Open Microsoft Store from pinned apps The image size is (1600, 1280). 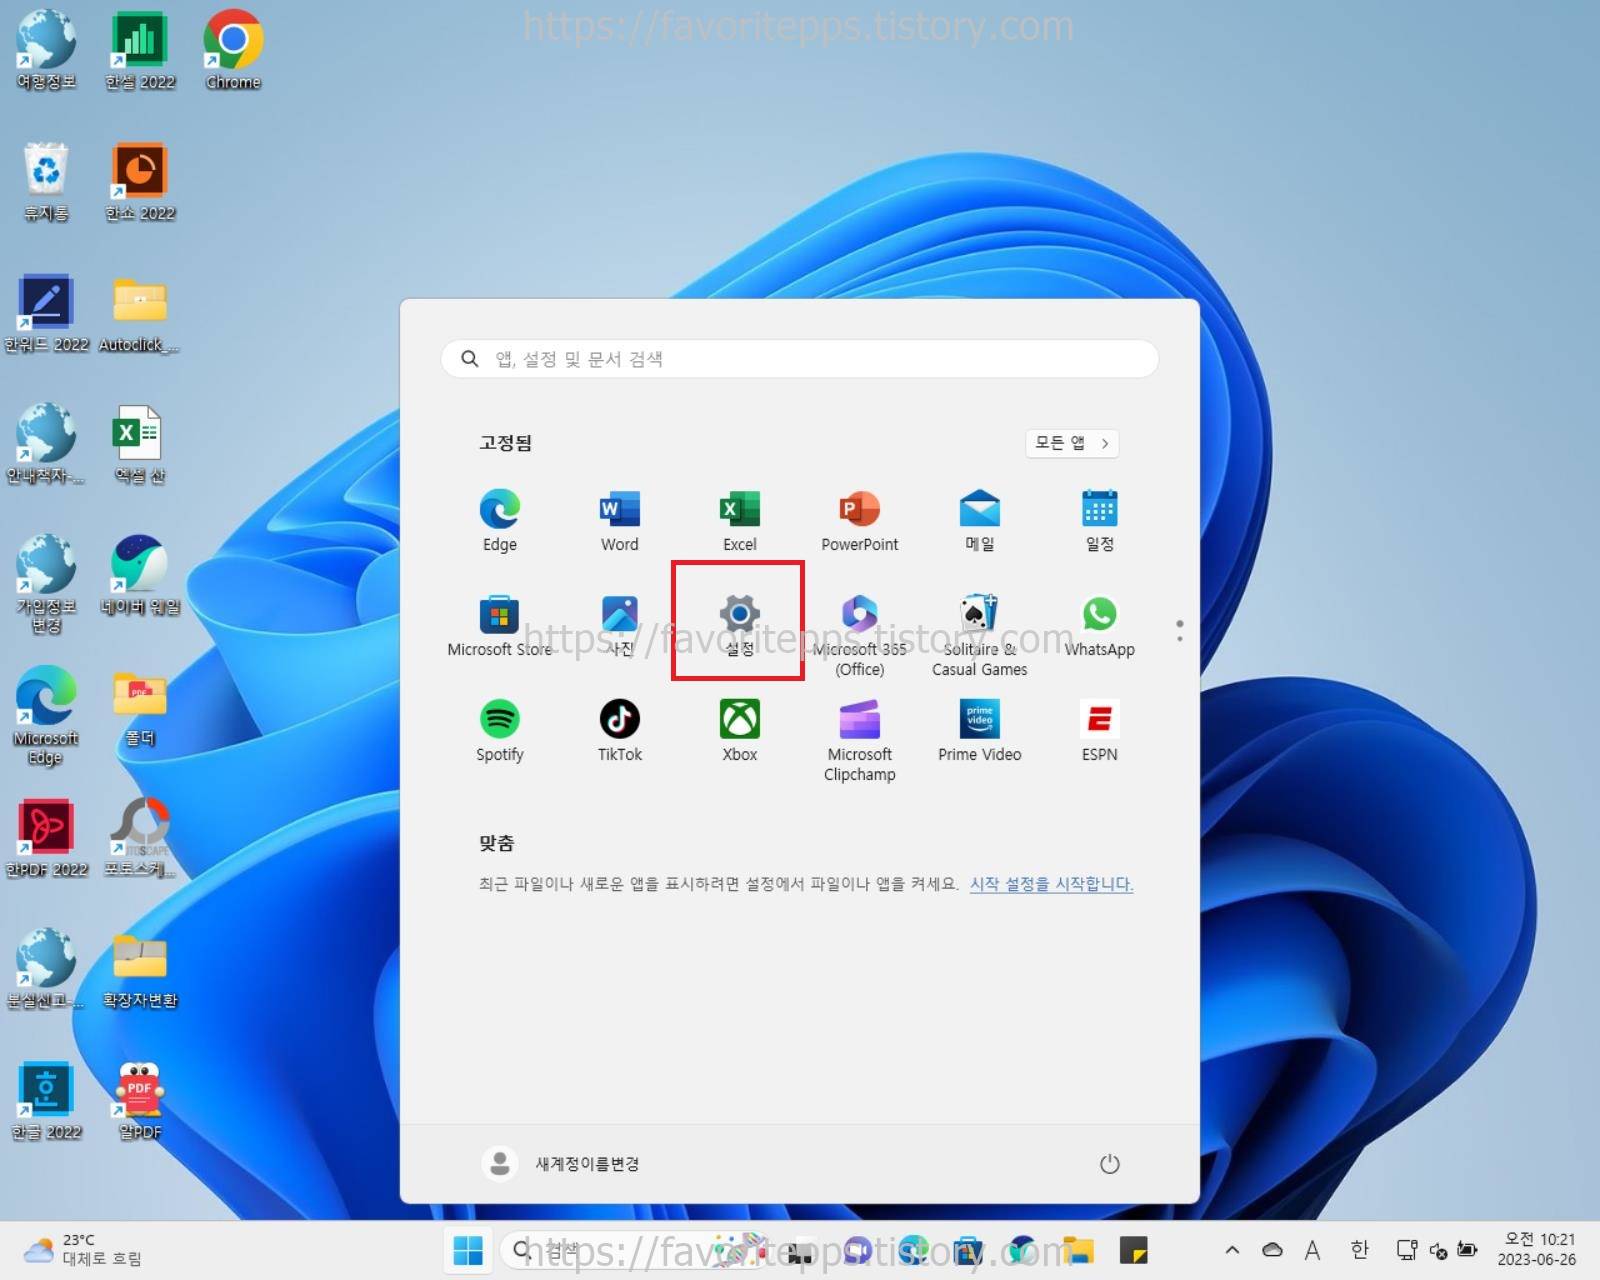(x=499, y=626)
